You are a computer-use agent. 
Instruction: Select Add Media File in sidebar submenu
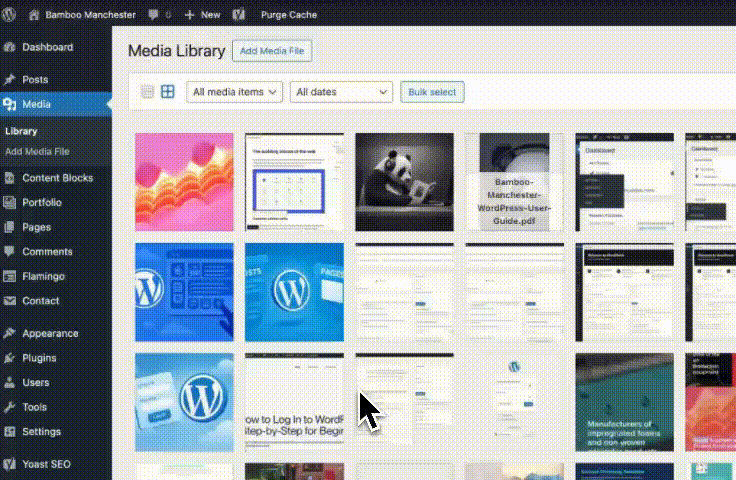pos(37,152)
